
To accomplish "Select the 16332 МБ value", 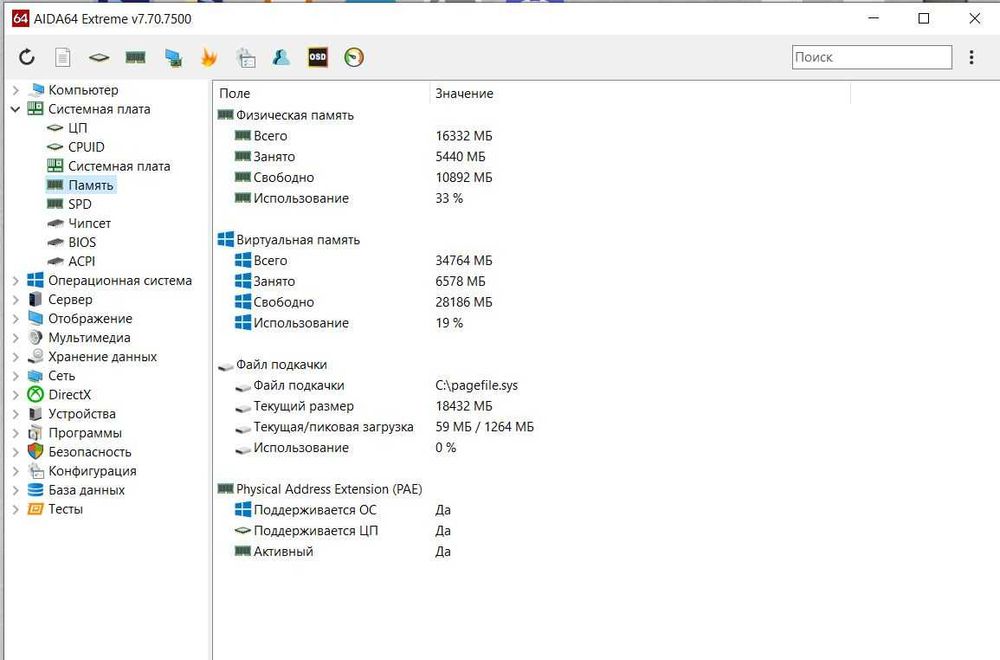I will tap(464, 136).
